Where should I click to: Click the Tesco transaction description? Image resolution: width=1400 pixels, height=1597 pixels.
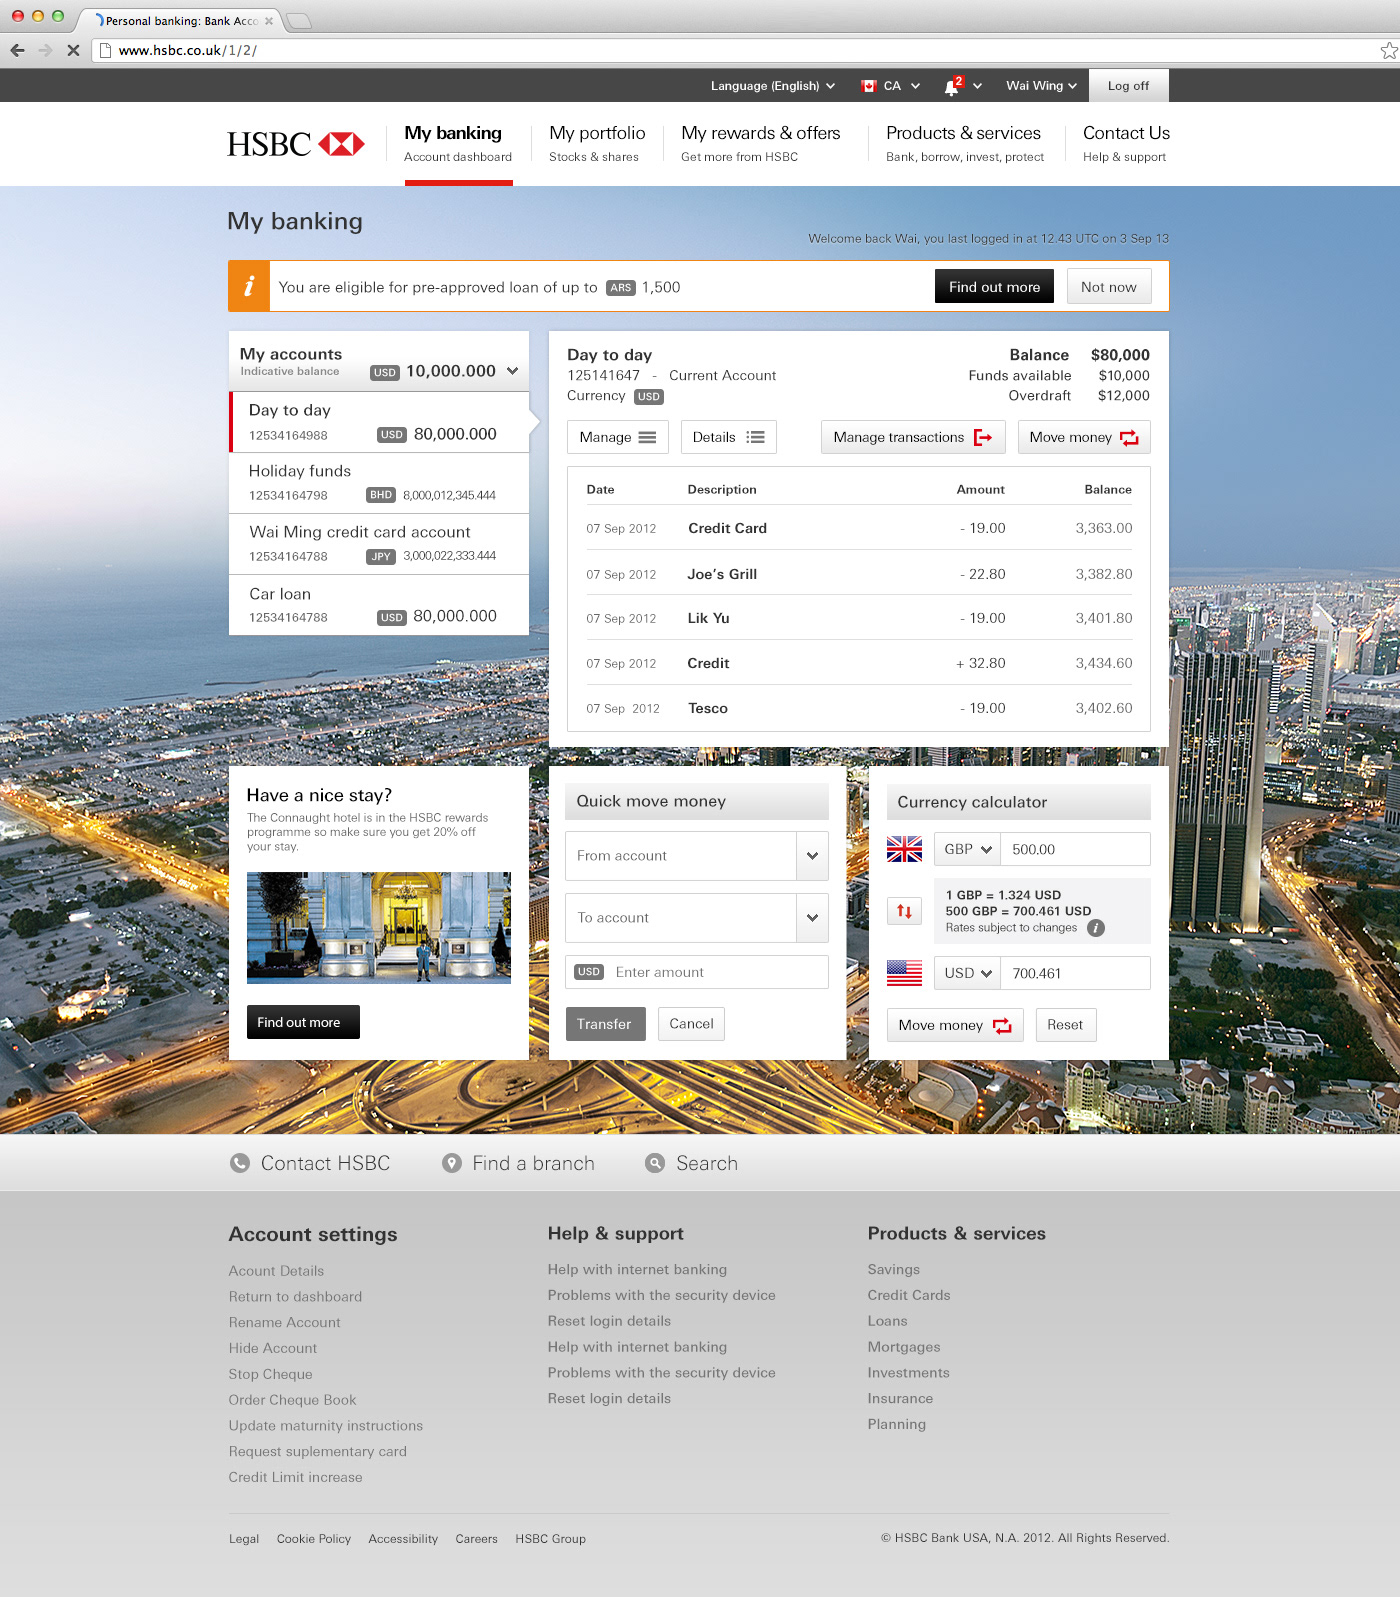click(708, 708)
